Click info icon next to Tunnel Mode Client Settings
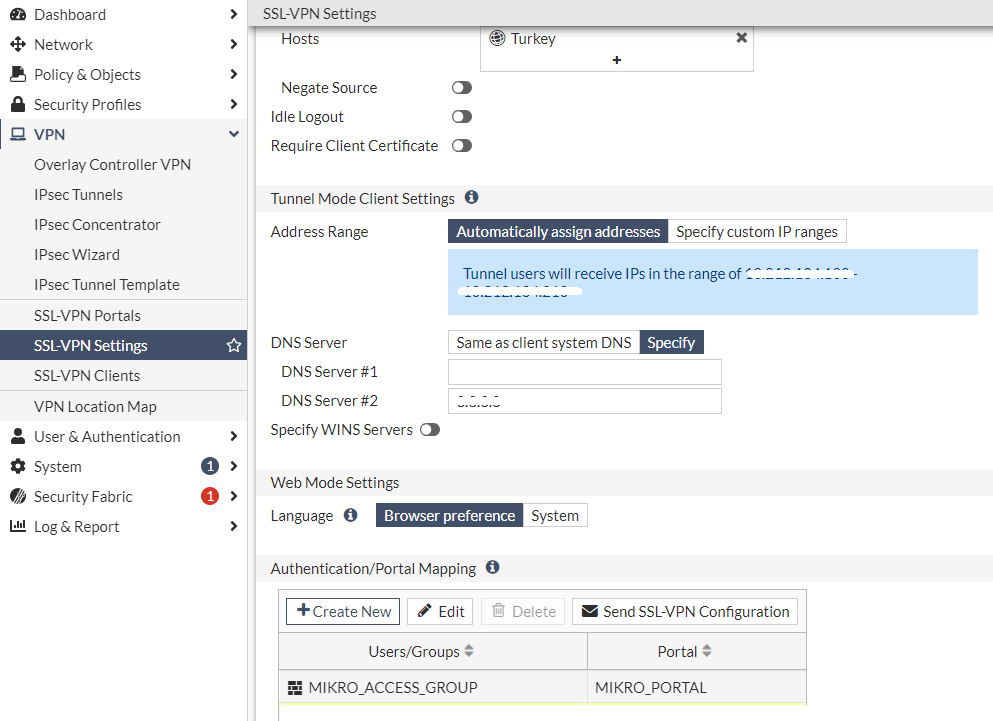The height and width of the screenshot is (721, 993). click(x=472, y=198)
